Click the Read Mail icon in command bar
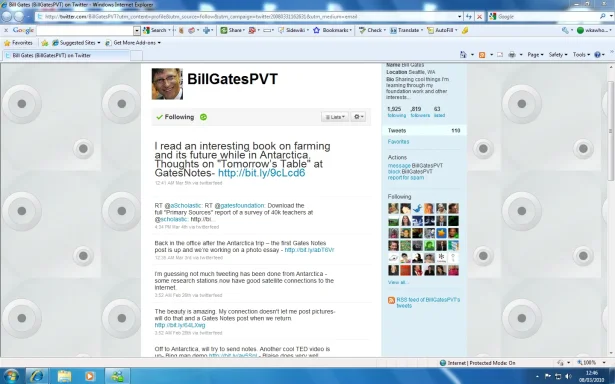This screenshot has height=384, width=615. point(500,55)
